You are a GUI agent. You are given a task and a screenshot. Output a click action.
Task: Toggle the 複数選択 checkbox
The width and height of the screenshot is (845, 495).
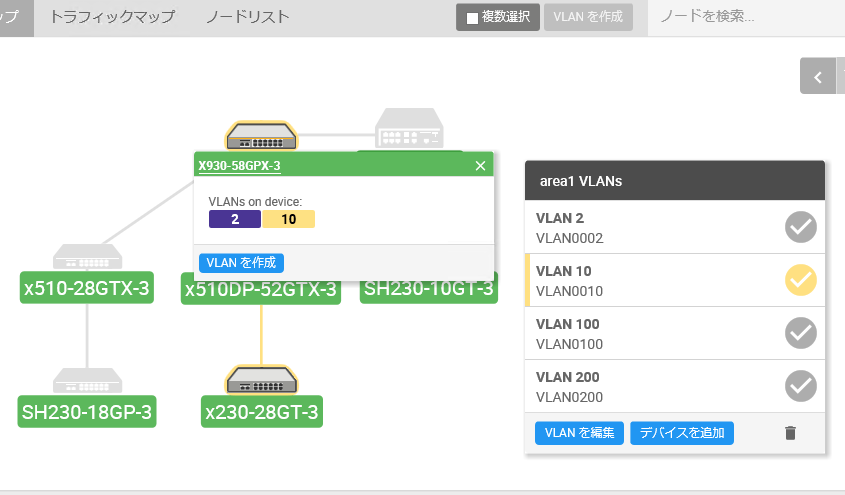coord(473,18)
